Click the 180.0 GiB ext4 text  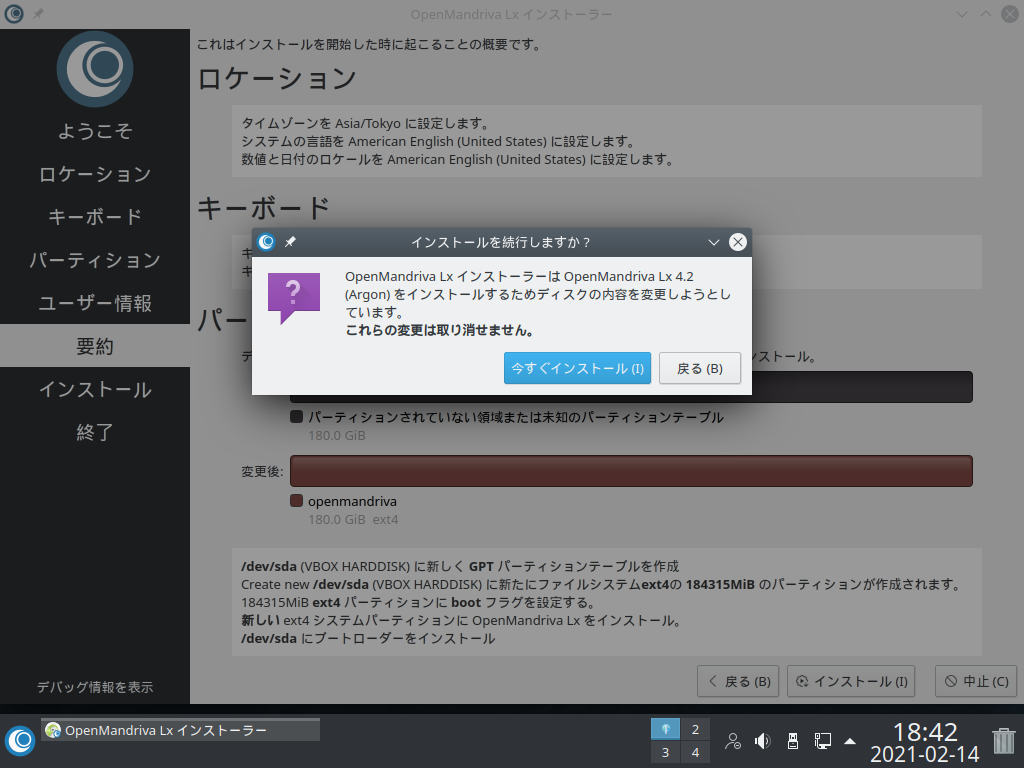(x=353, y=519)
